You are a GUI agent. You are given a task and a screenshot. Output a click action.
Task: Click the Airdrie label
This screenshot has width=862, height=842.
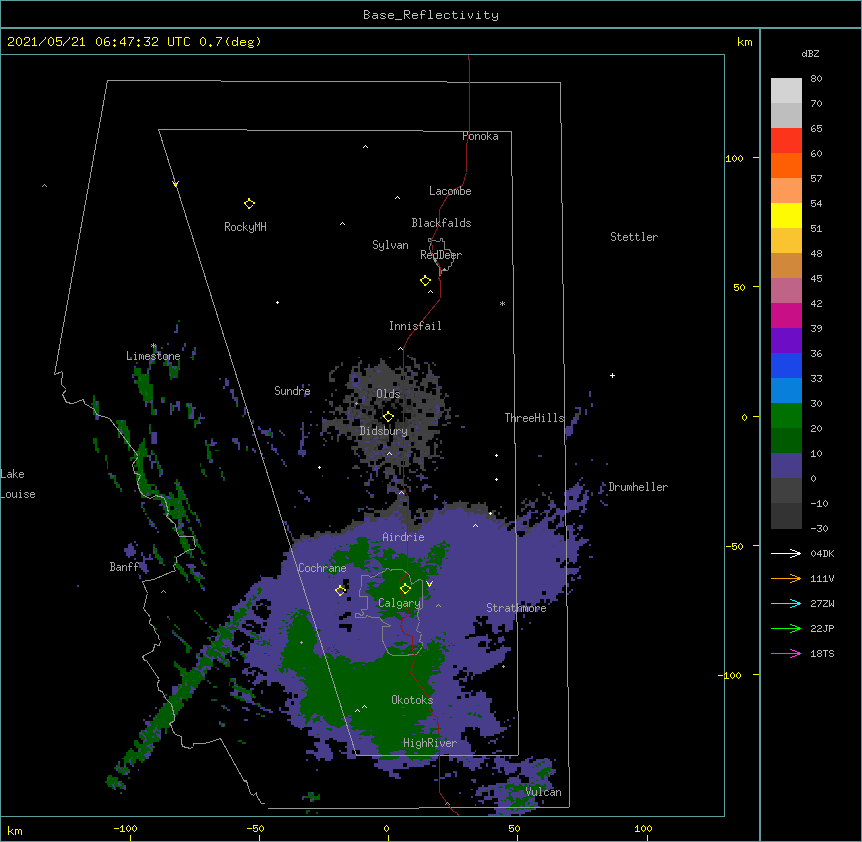[x=403, y=537]
